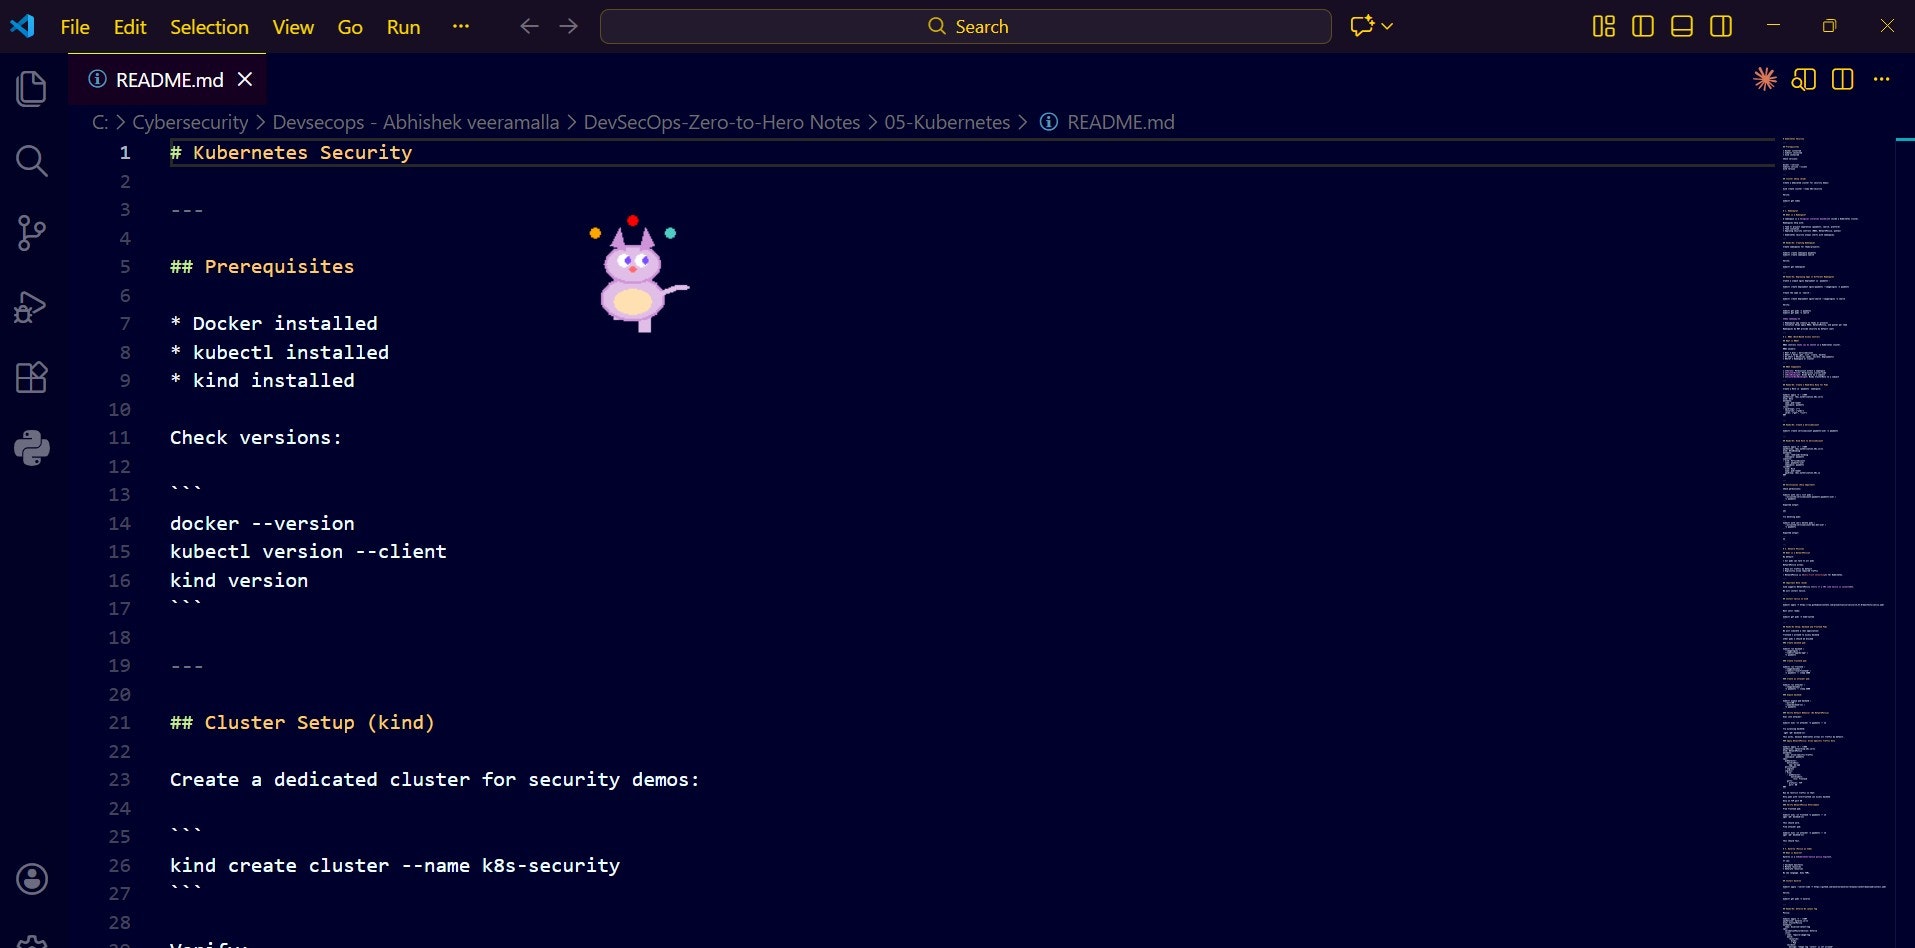Open DevSecOps-Zero-to-Hero Notes breadcrumb
Viewport: 1915px width, 948px height.
[722, 122]
